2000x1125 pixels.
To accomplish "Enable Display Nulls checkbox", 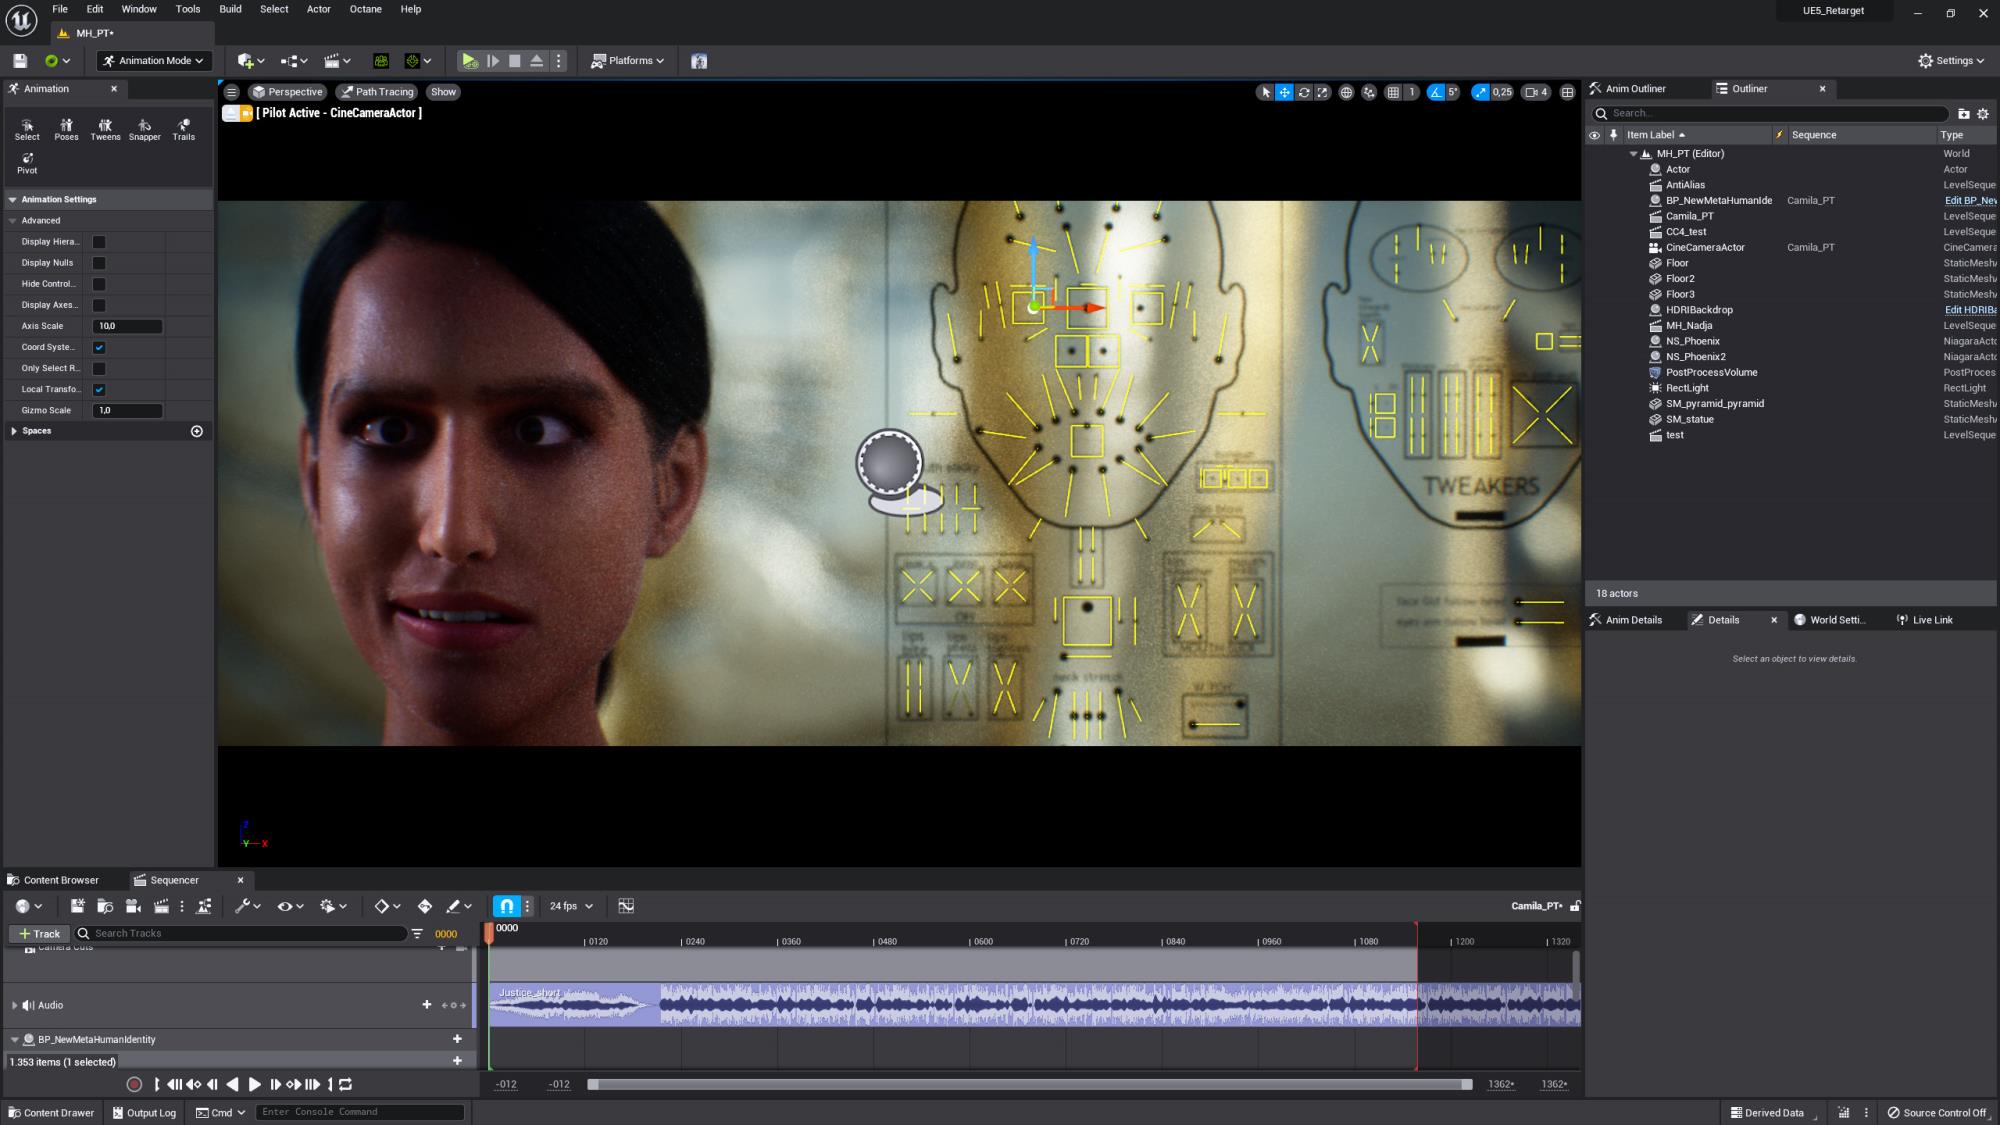I will tap(99, 263).
